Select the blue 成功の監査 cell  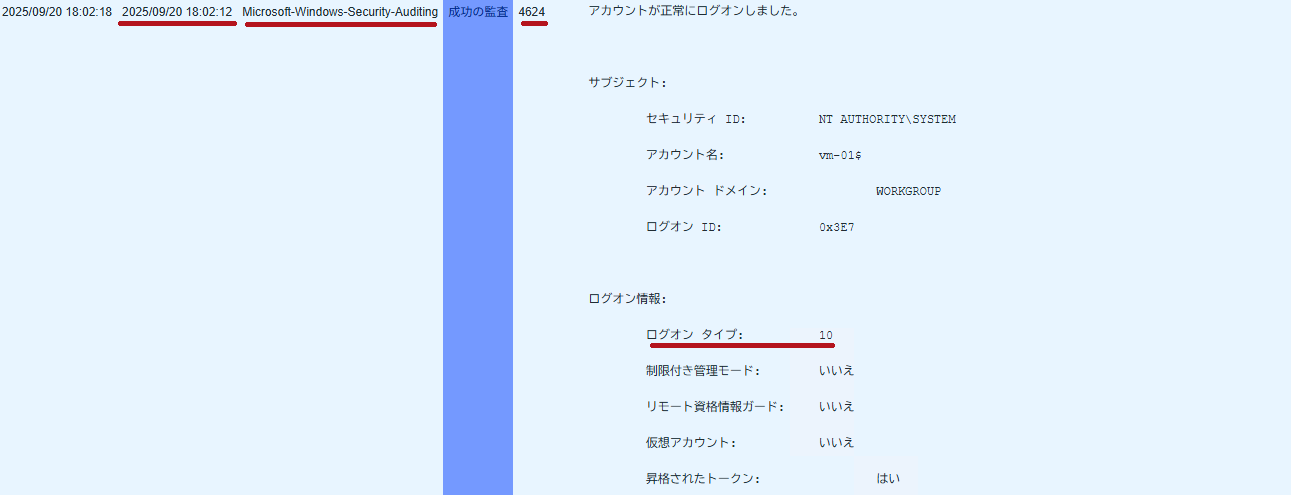478,12
